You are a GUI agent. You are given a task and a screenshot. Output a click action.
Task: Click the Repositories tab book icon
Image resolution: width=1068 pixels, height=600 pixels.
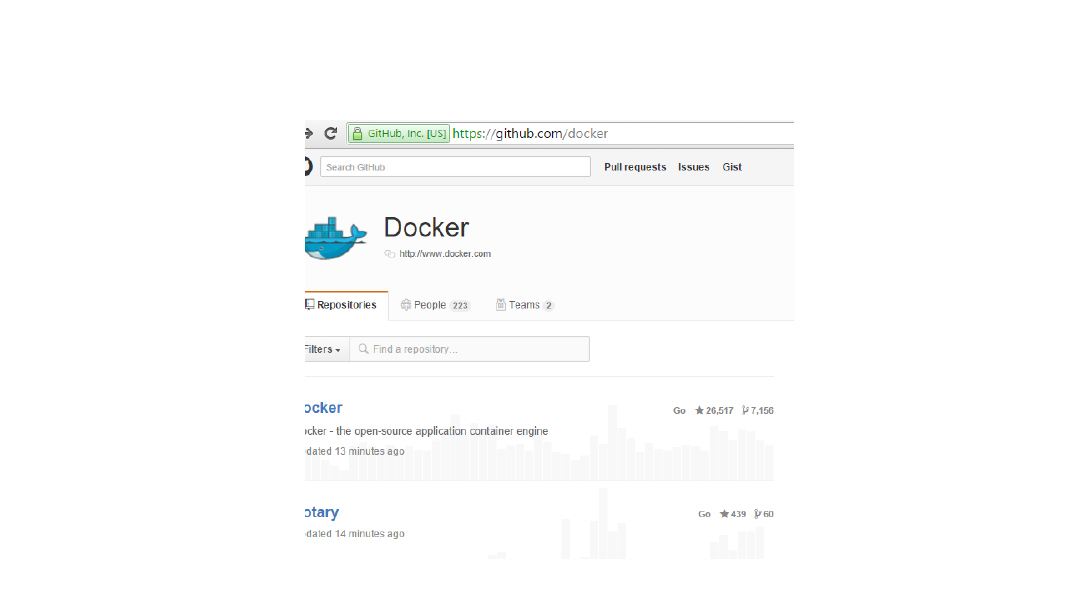coord(310,304)
